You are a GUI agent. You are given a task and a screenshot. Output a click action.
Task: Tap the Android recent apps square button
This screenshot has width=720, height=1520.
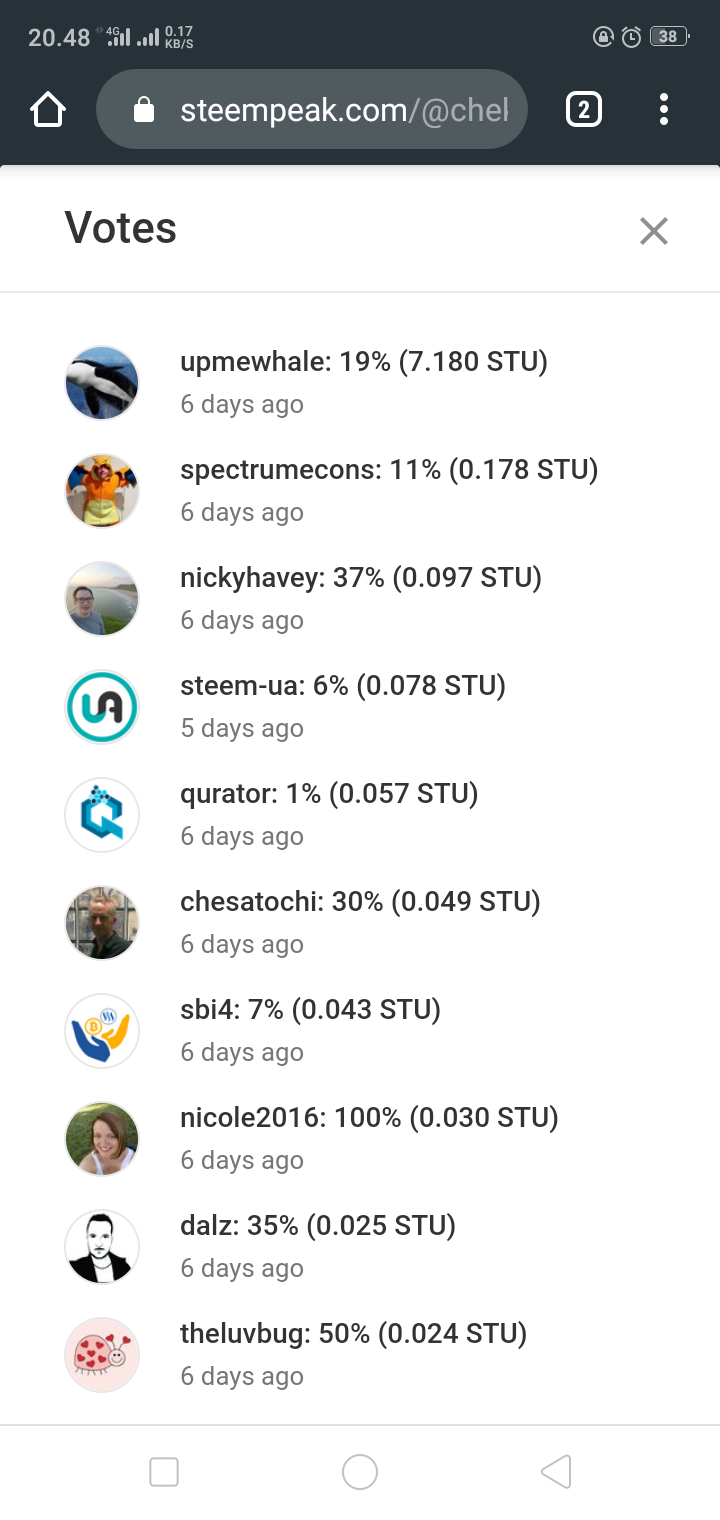164,1472
